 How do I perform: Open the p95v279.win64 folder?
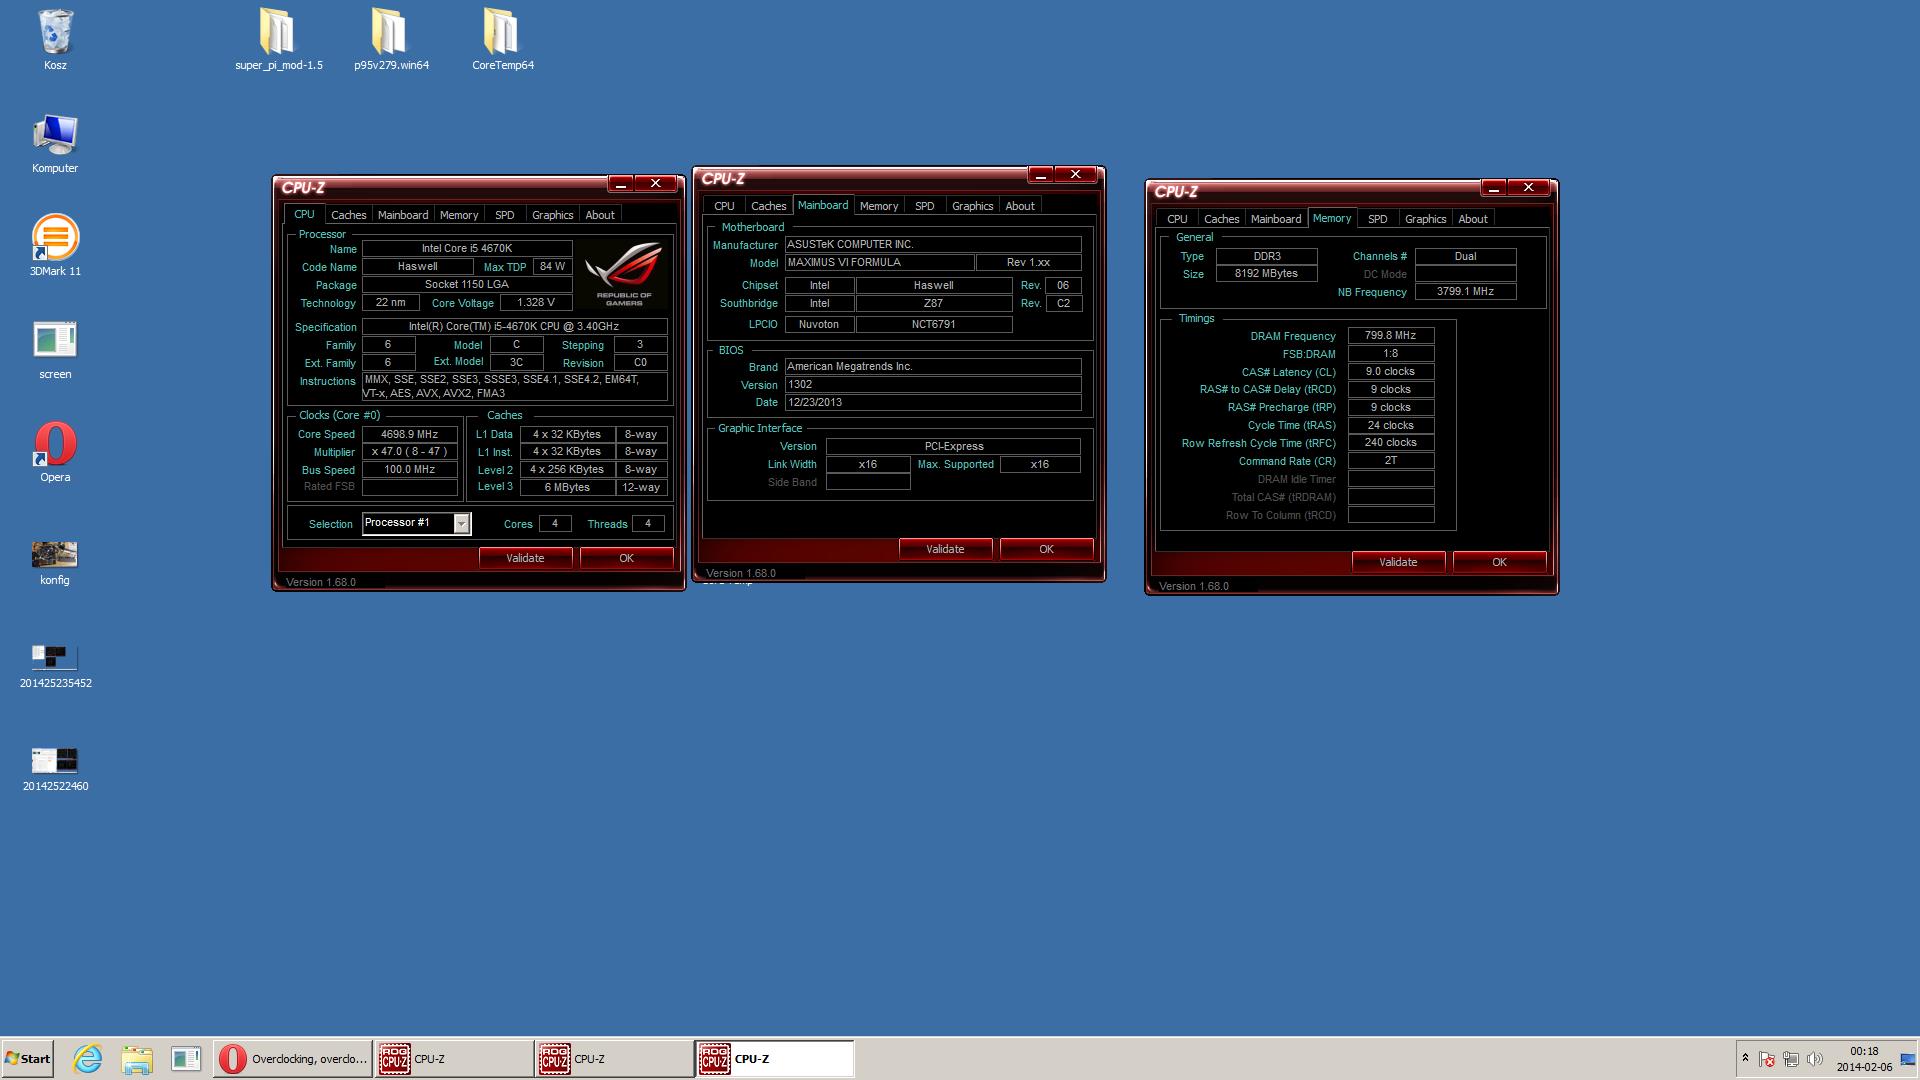[x=391, y=40]
